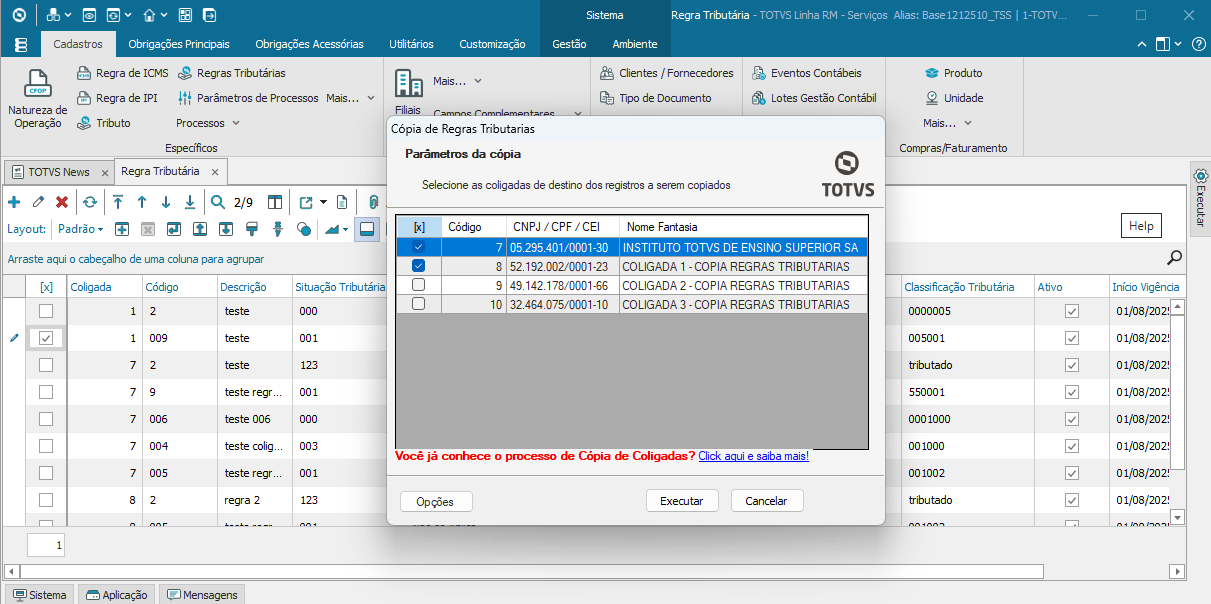The width and height of the screenshot is (1211, 604).
Task: Click the Opções button
Action: (436, 502)
